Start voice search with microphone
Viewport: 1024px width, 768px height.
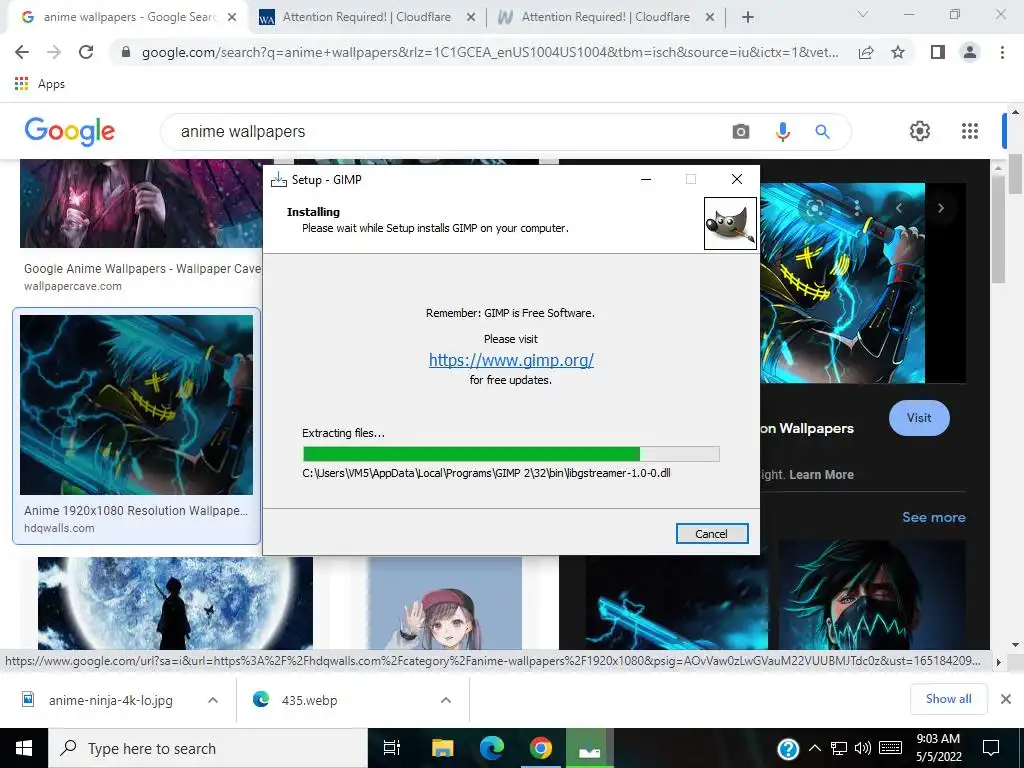click(782, 132)
